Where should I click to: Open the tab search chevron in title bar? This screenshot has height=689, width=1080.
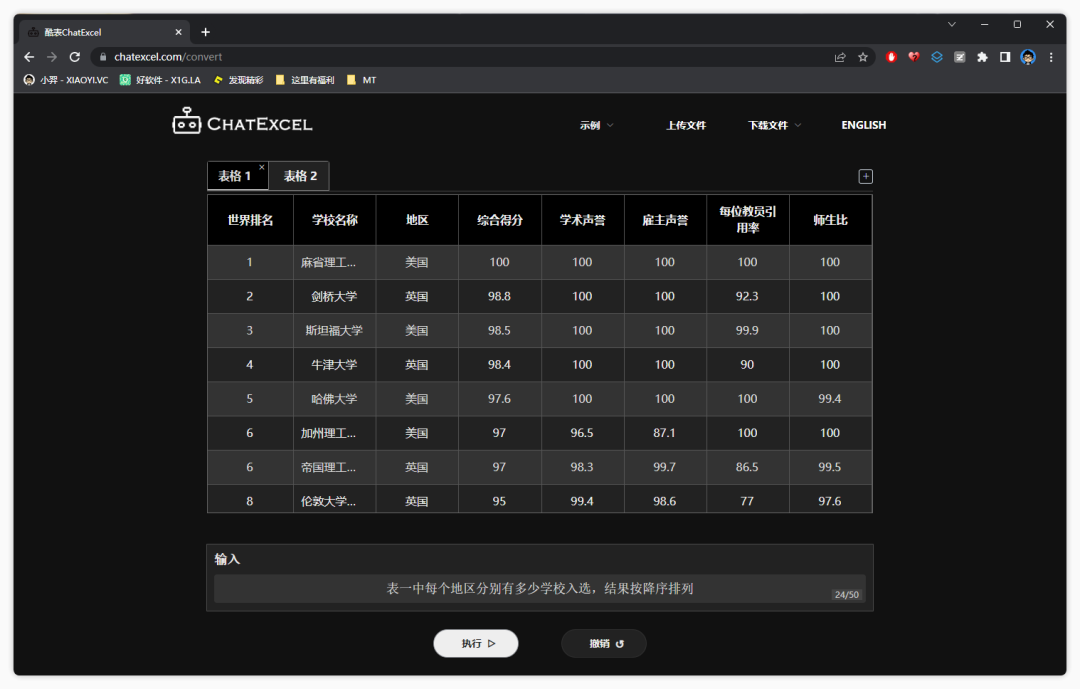(952, 24)
